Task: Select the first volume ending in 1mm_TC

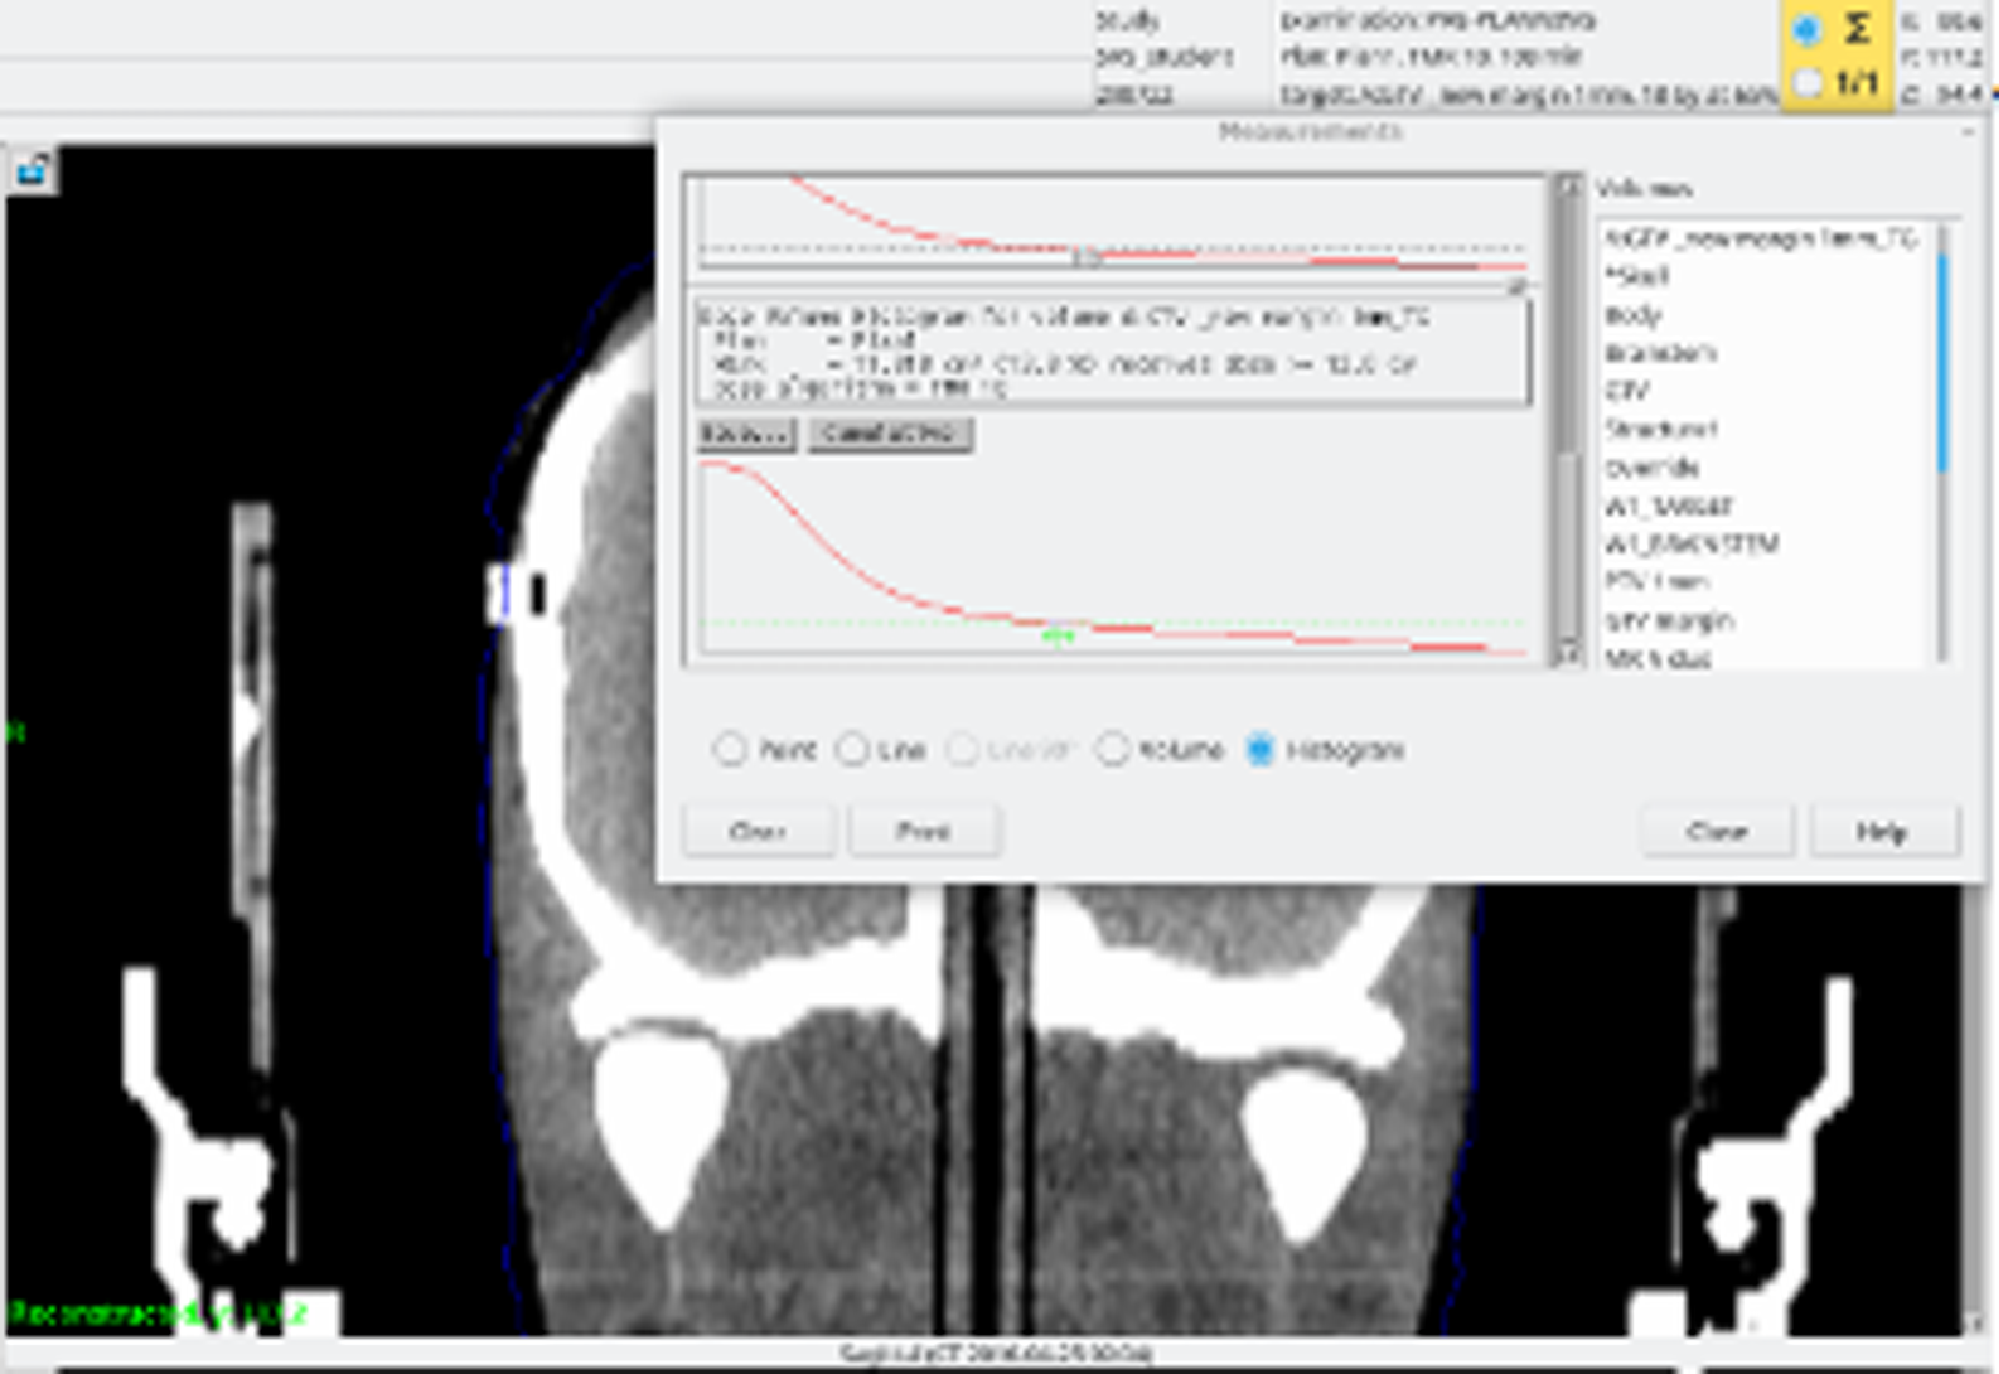Action: pos(1761,238)
